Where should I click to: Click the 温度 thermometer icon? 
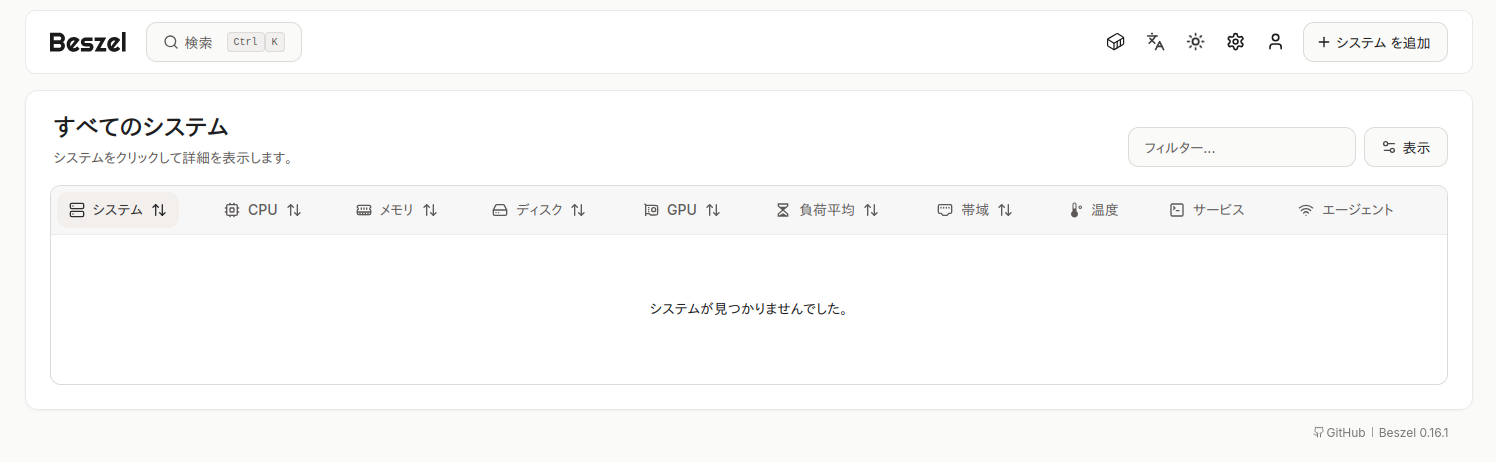coord(1076,210)
